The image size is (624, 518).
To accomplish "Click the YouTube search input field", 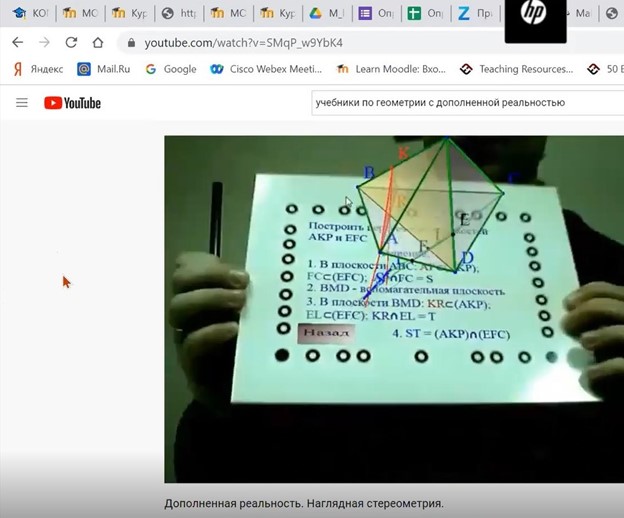I will click(x=460, y=102).
